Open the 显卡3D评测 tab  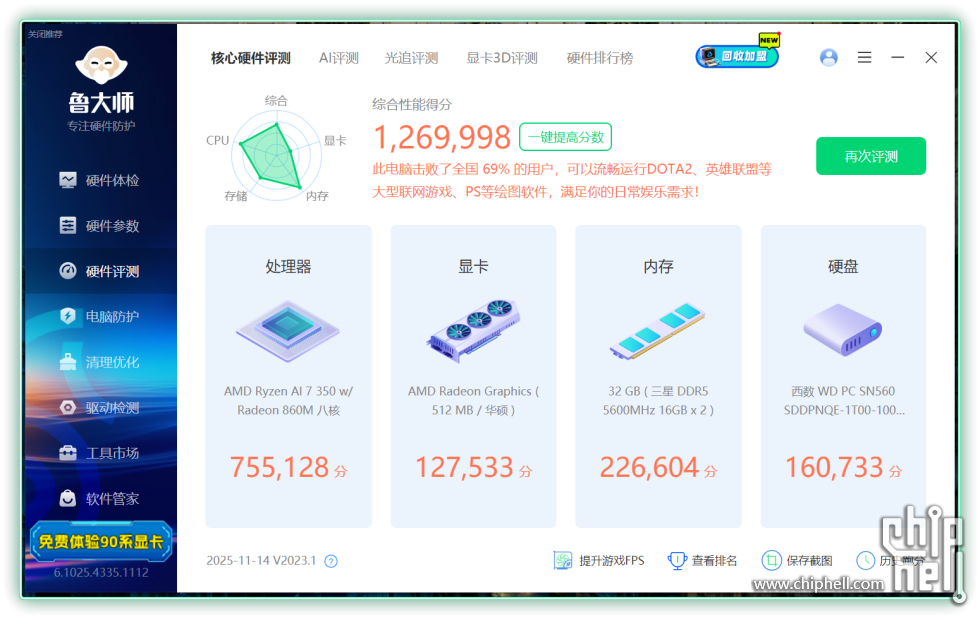click(502, 58)
